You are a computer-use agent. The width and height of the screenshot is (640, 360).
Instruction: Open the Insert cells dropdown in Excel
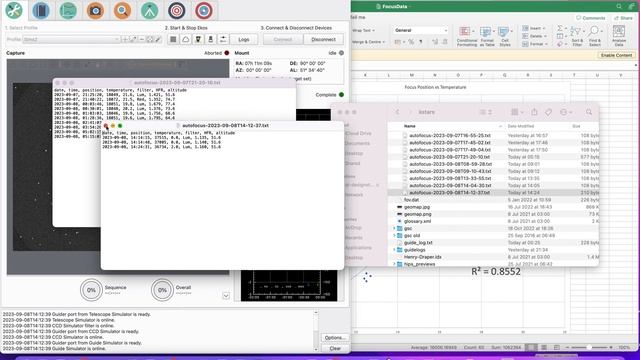[x=535, y=28]
